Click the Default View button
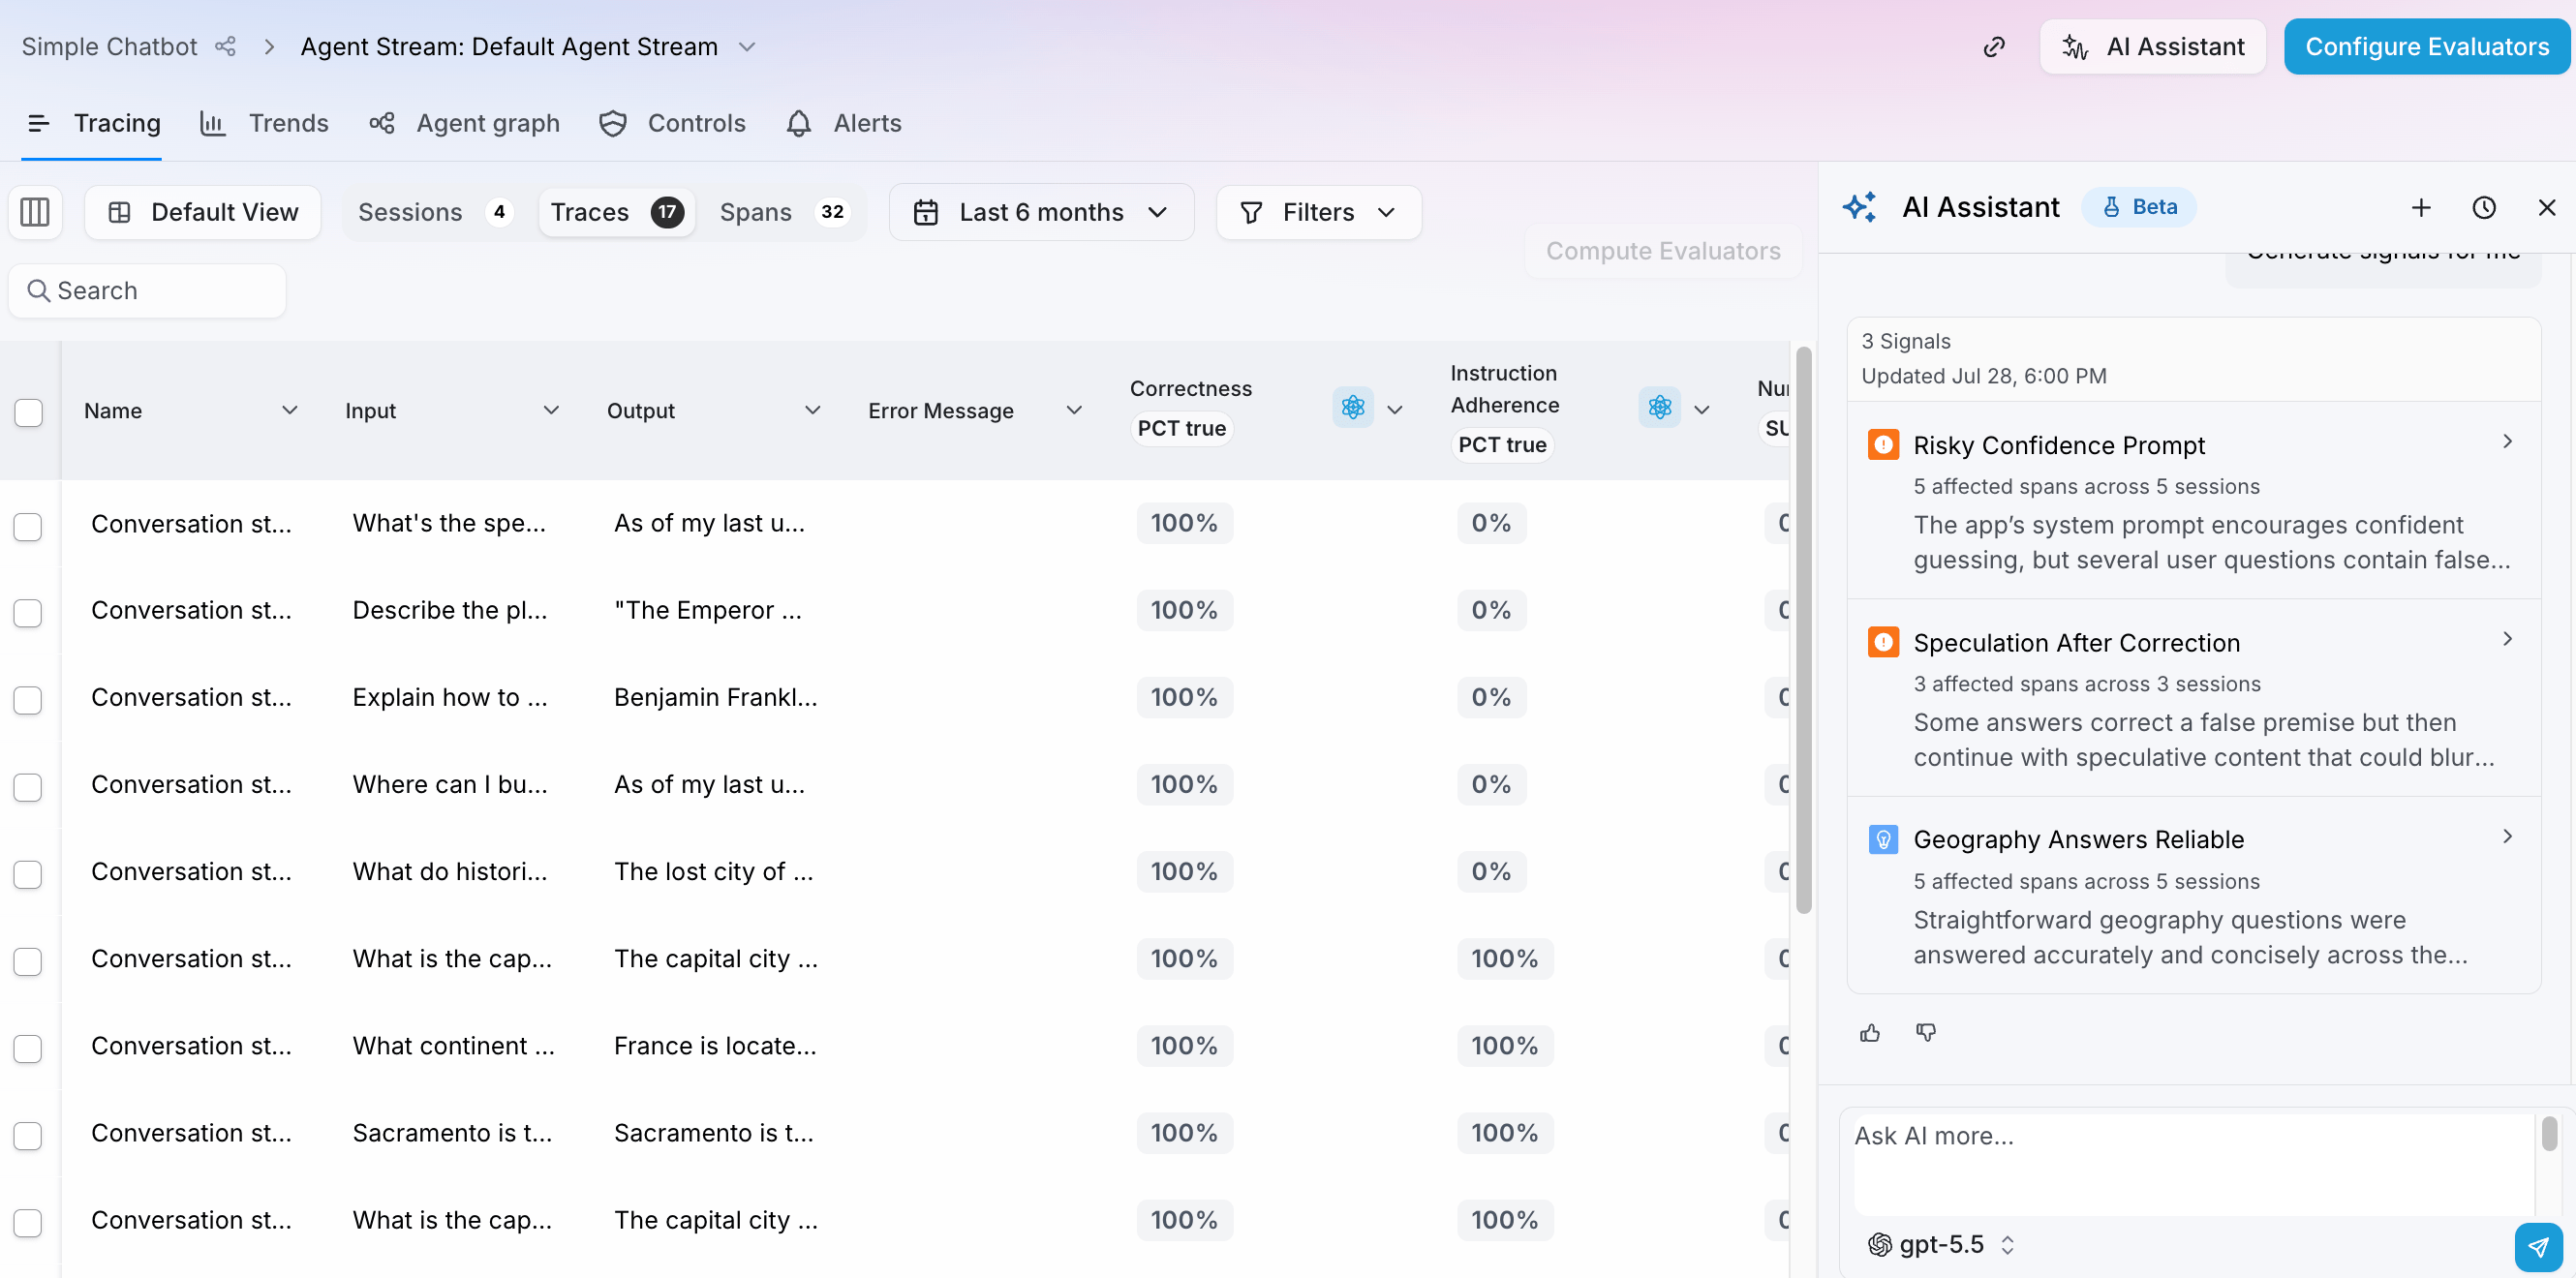 [203, 212]
